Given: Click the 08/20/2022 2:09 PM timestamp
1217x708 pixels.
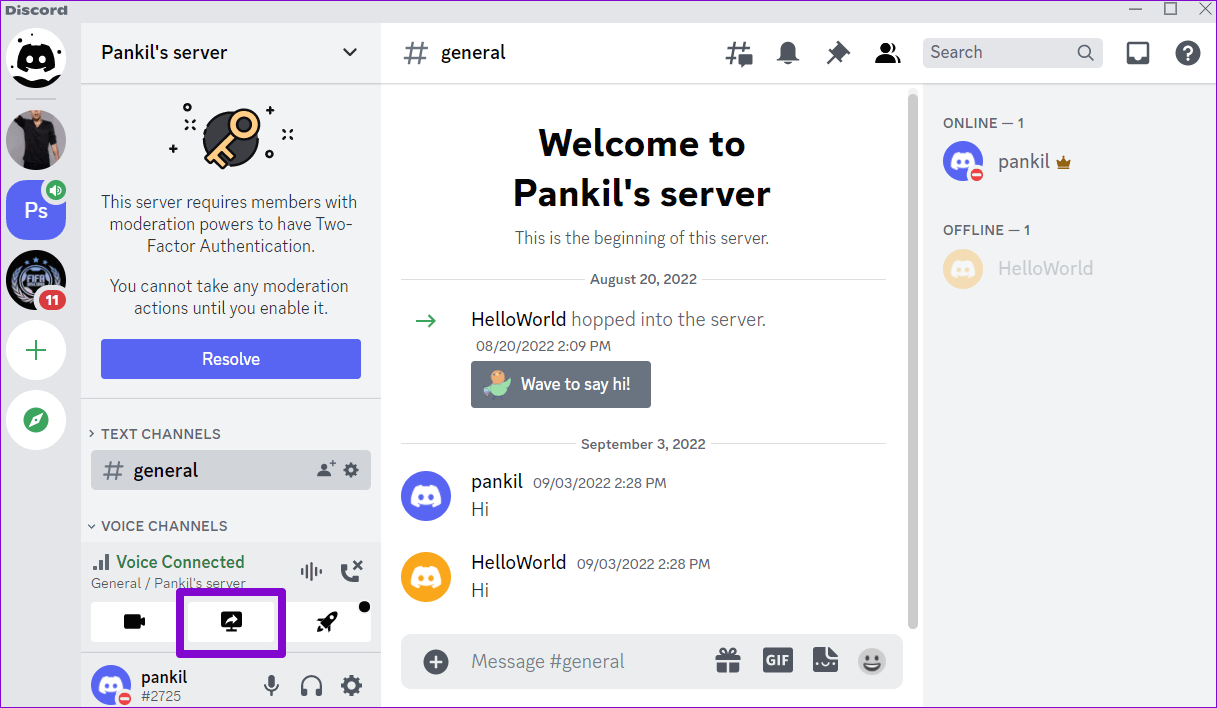Looking at the screenshot, I should click(x=543, y=346).
